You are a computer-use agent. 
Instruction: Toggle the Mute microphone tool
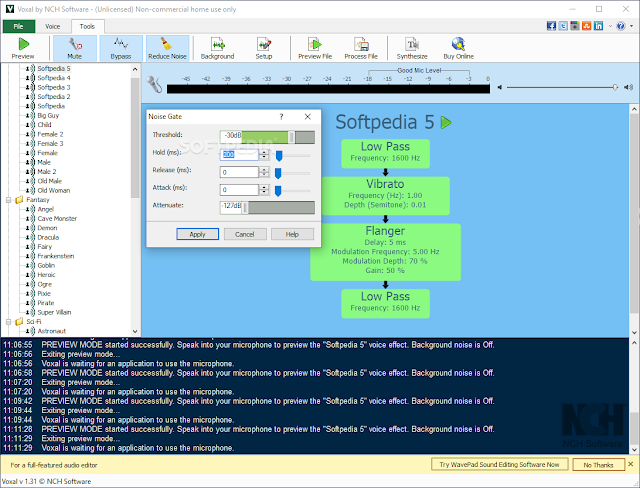pos(74,48)
